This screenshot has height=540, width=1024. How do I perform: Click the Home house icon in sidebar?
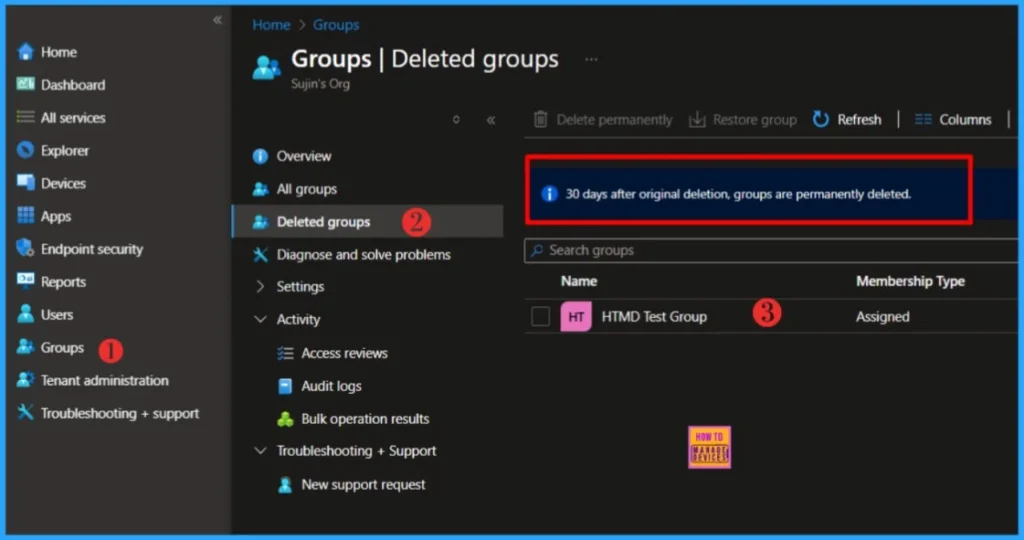point(25,52)
